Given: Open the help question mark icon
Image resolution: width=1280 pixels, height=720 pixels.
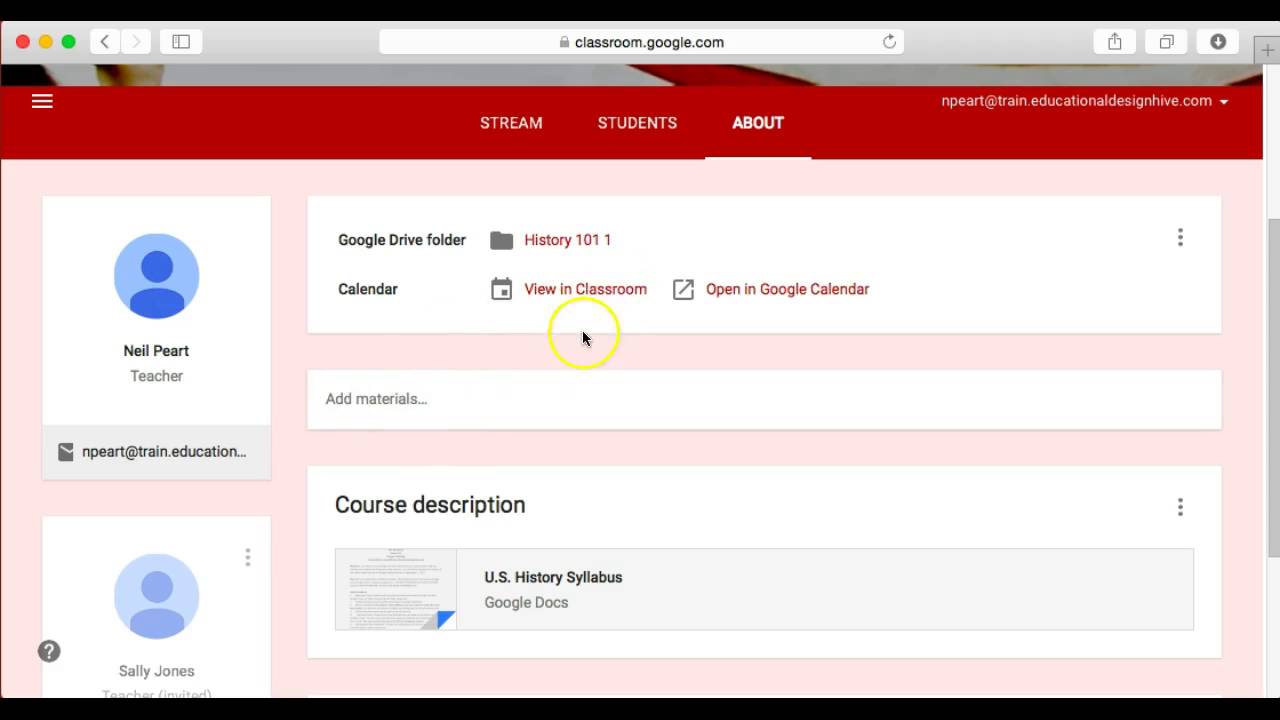Looking at the screenshot, I should coord(49,651).
